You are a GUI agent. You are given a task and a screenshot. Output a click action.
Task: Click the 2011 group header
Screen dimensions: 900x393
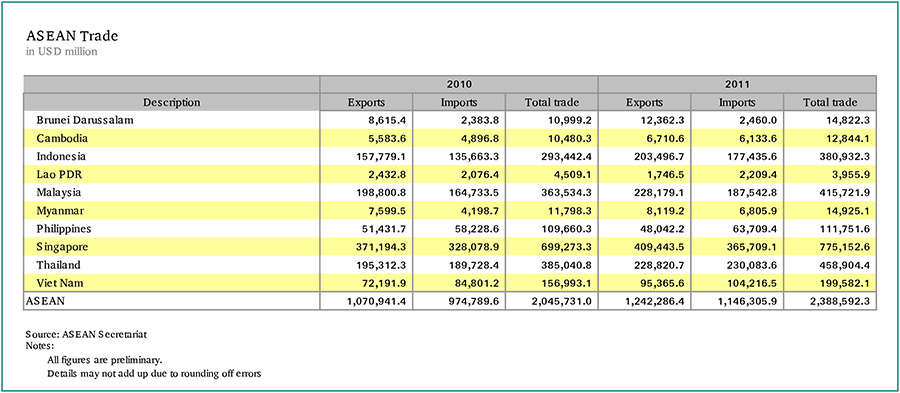coord(737,84)
